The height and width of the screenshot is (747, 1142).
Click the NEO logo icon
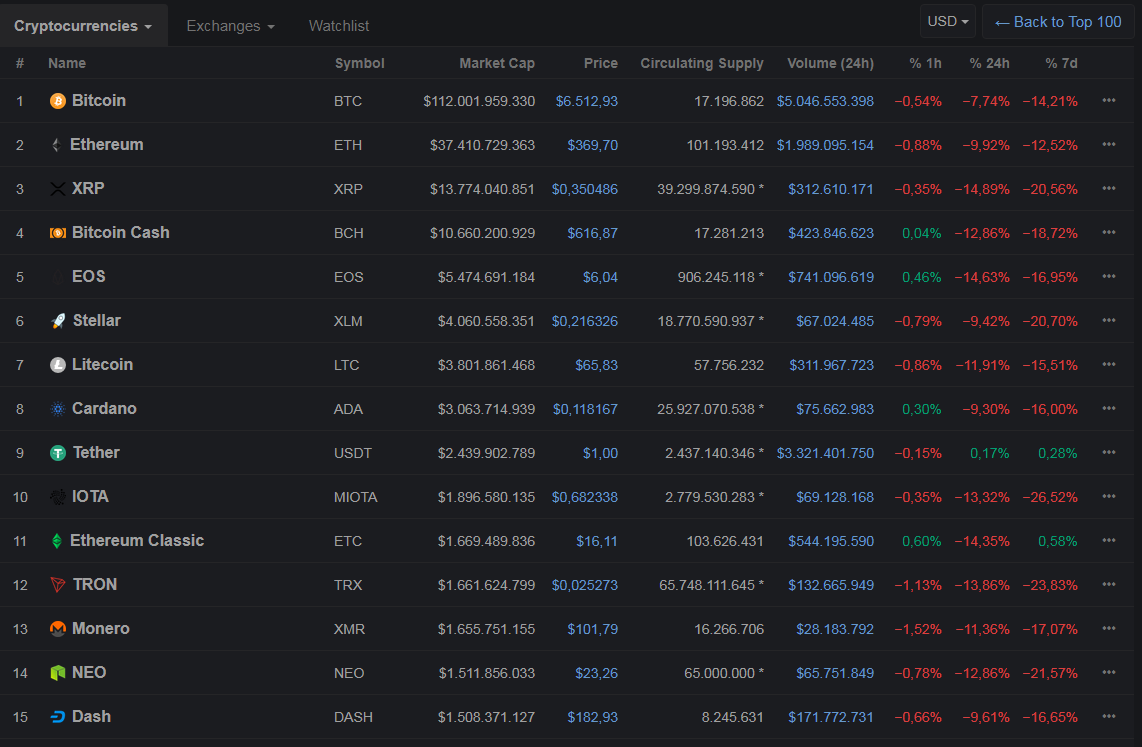click(58, 673)
